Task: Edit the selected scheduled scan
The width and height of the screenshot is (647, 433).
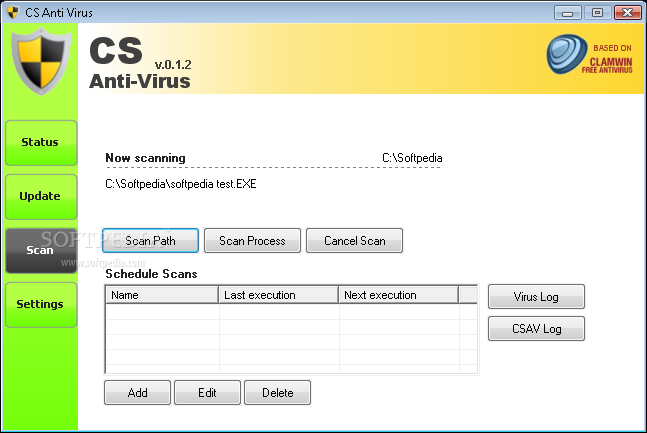Action: pos(207,393)
